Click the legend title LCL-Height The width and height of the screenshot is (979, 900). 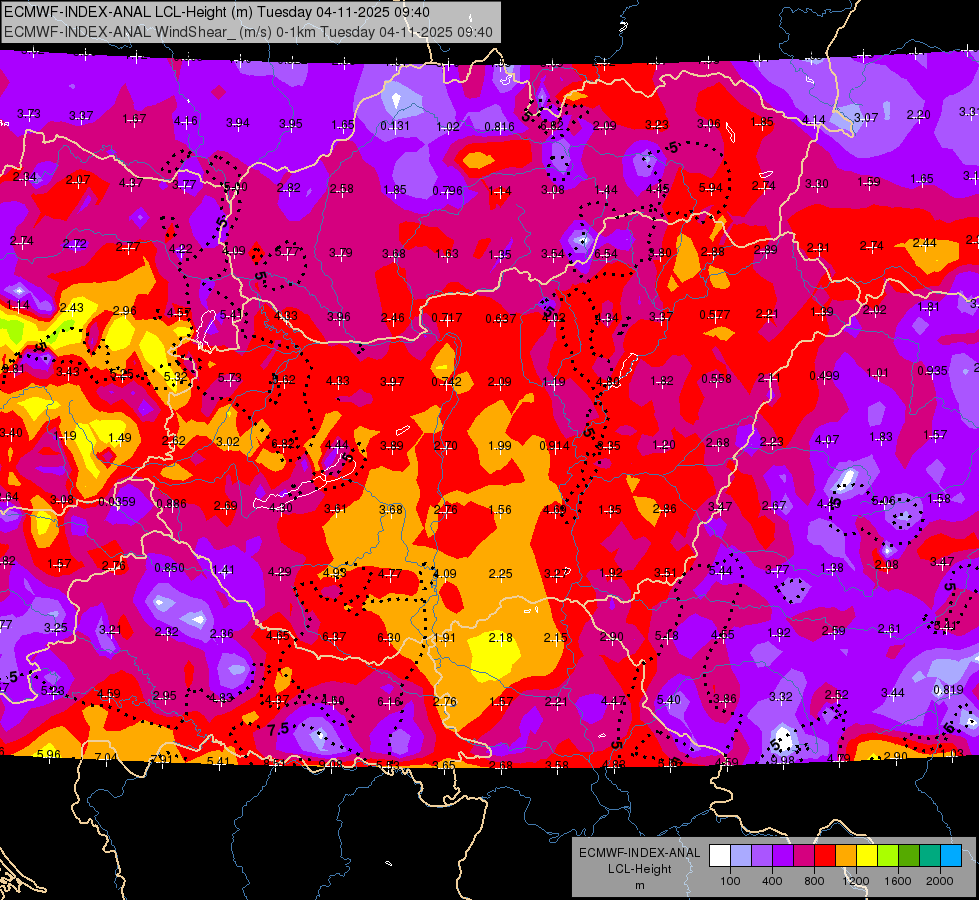(639, 869)
